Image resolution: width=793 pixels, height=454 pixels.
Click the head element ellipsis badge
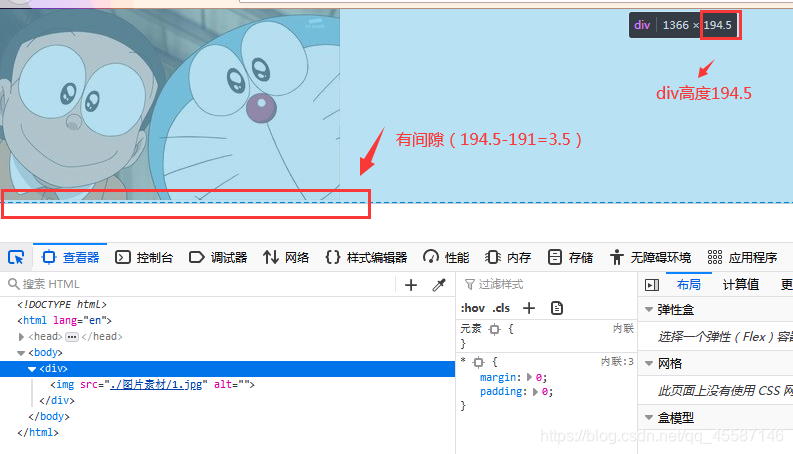pos(72,337)
